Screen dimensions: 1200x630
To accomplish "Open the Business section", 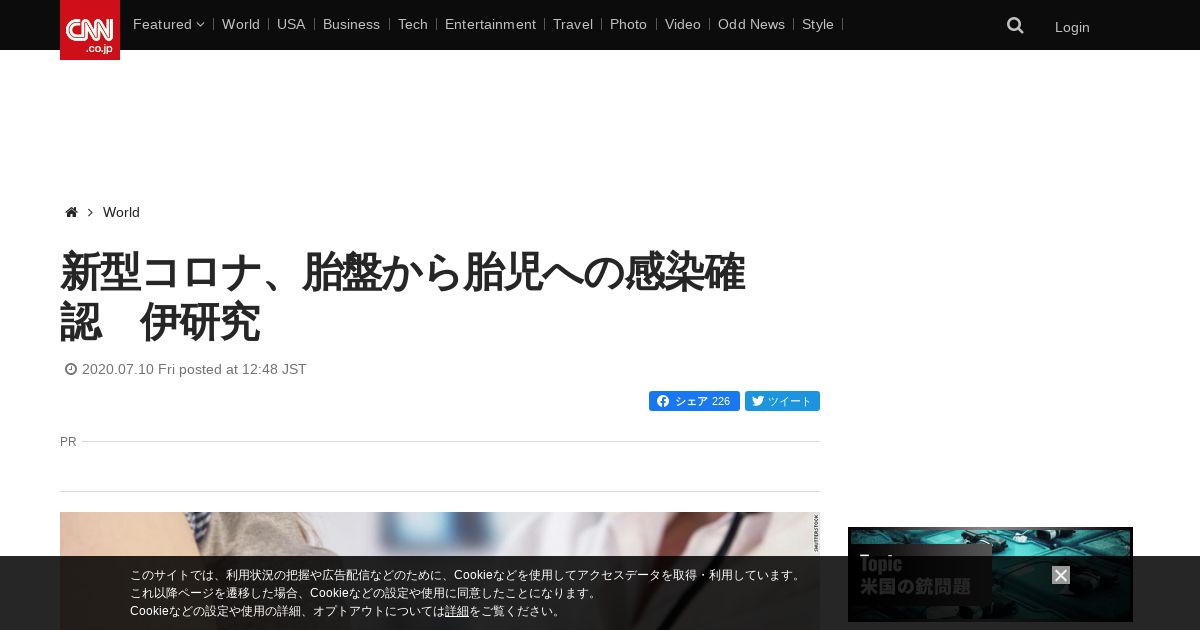I will click(x=351, y=24).
